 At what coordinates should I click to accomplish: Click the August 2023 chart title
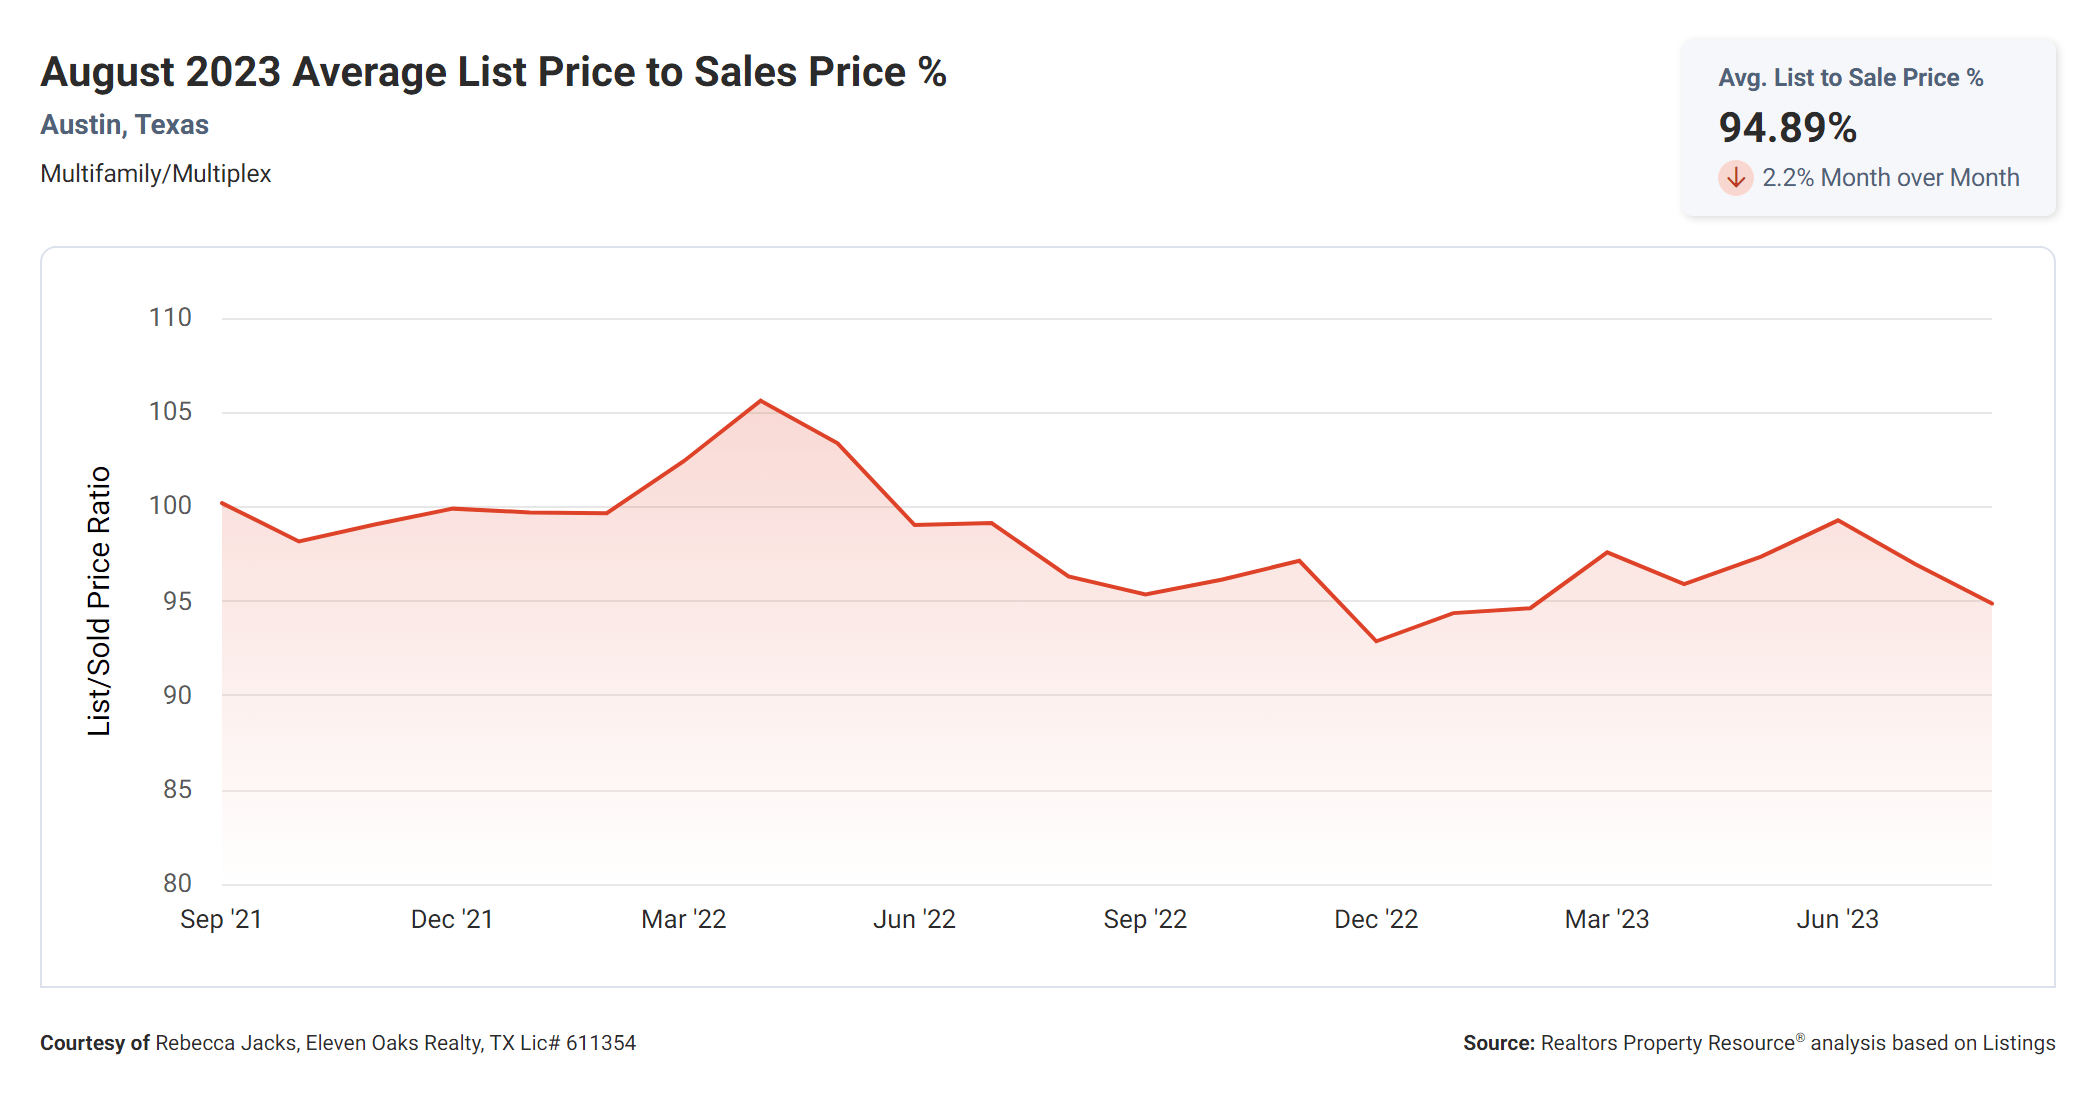point(493,72)
